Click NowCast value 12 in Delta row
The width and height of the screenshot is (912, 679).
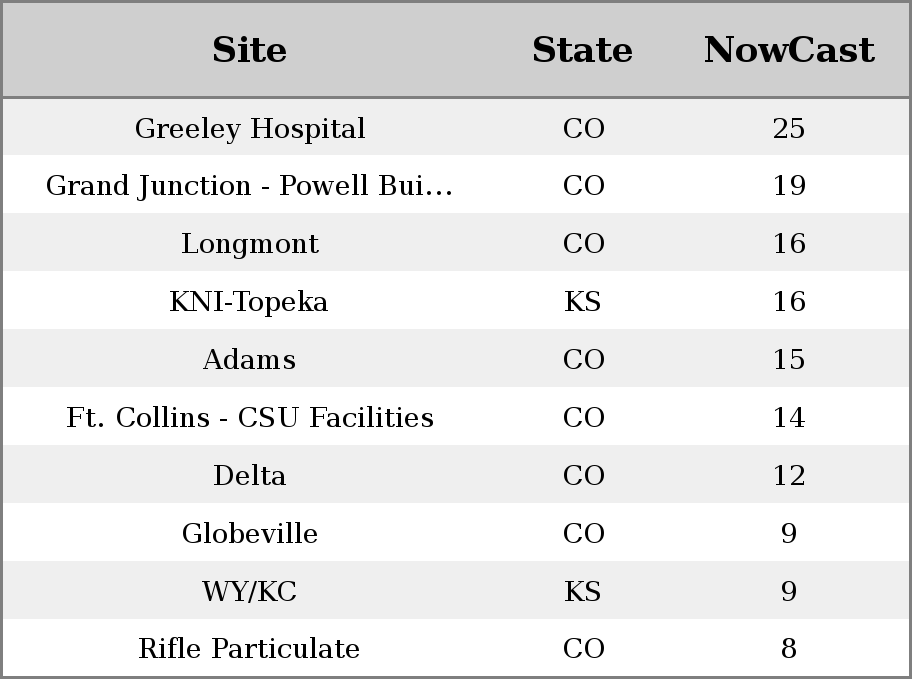click(789, 475)
